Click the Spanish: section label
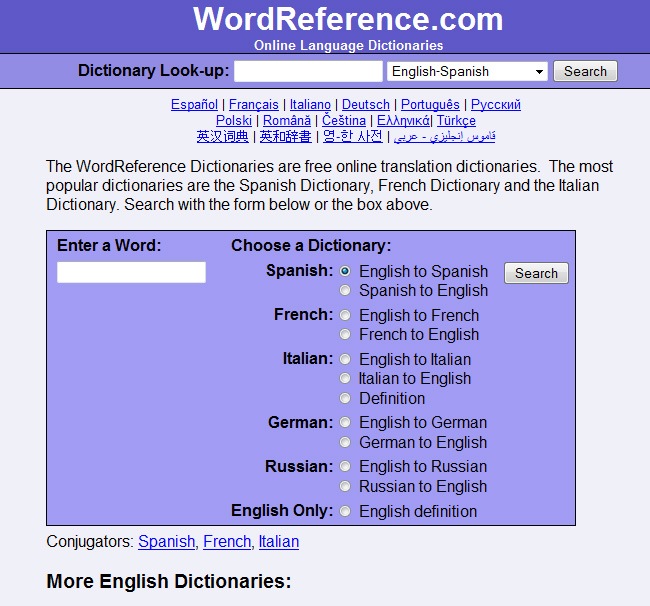 tap(299, 271)
